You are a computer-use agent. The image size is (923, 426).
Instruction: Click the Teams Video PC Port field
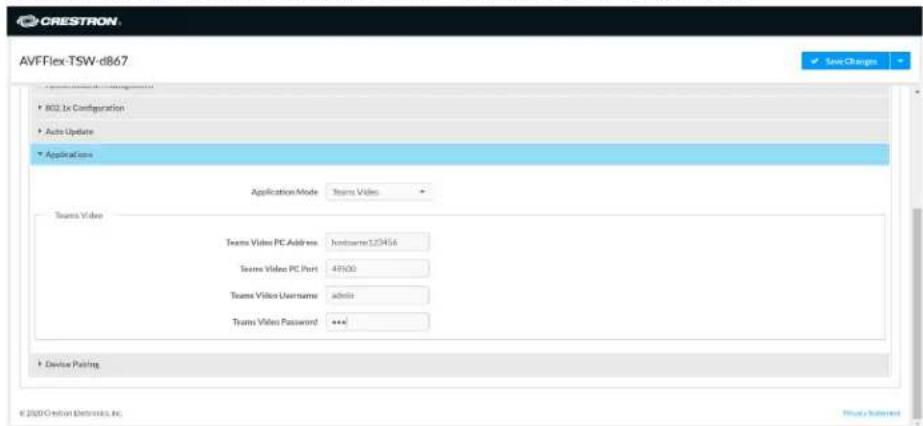click(x=378, y=268)
